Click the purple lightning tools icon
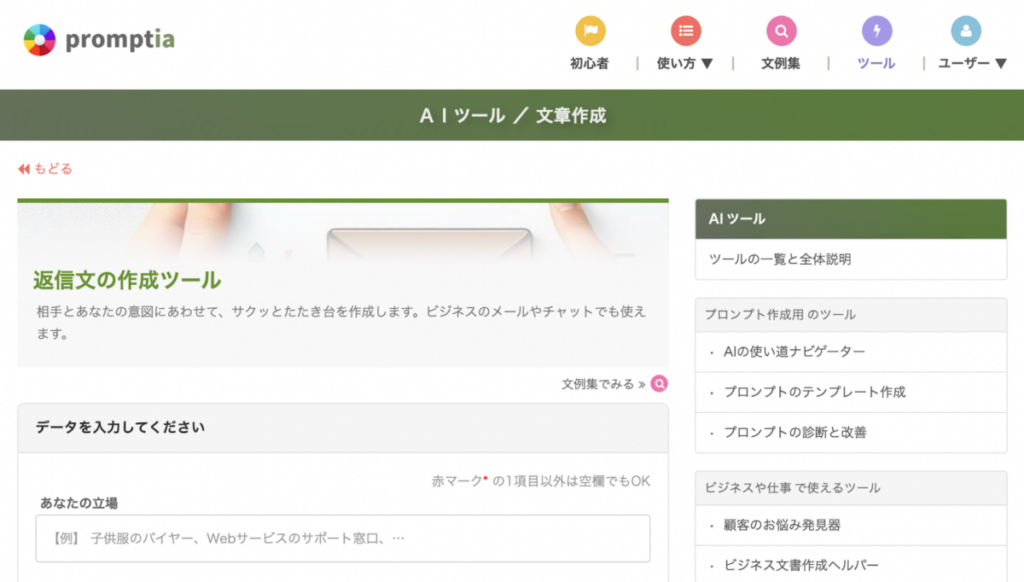Image resolution: width=1024 pixels, height=582 pixels. coord(877,31)
